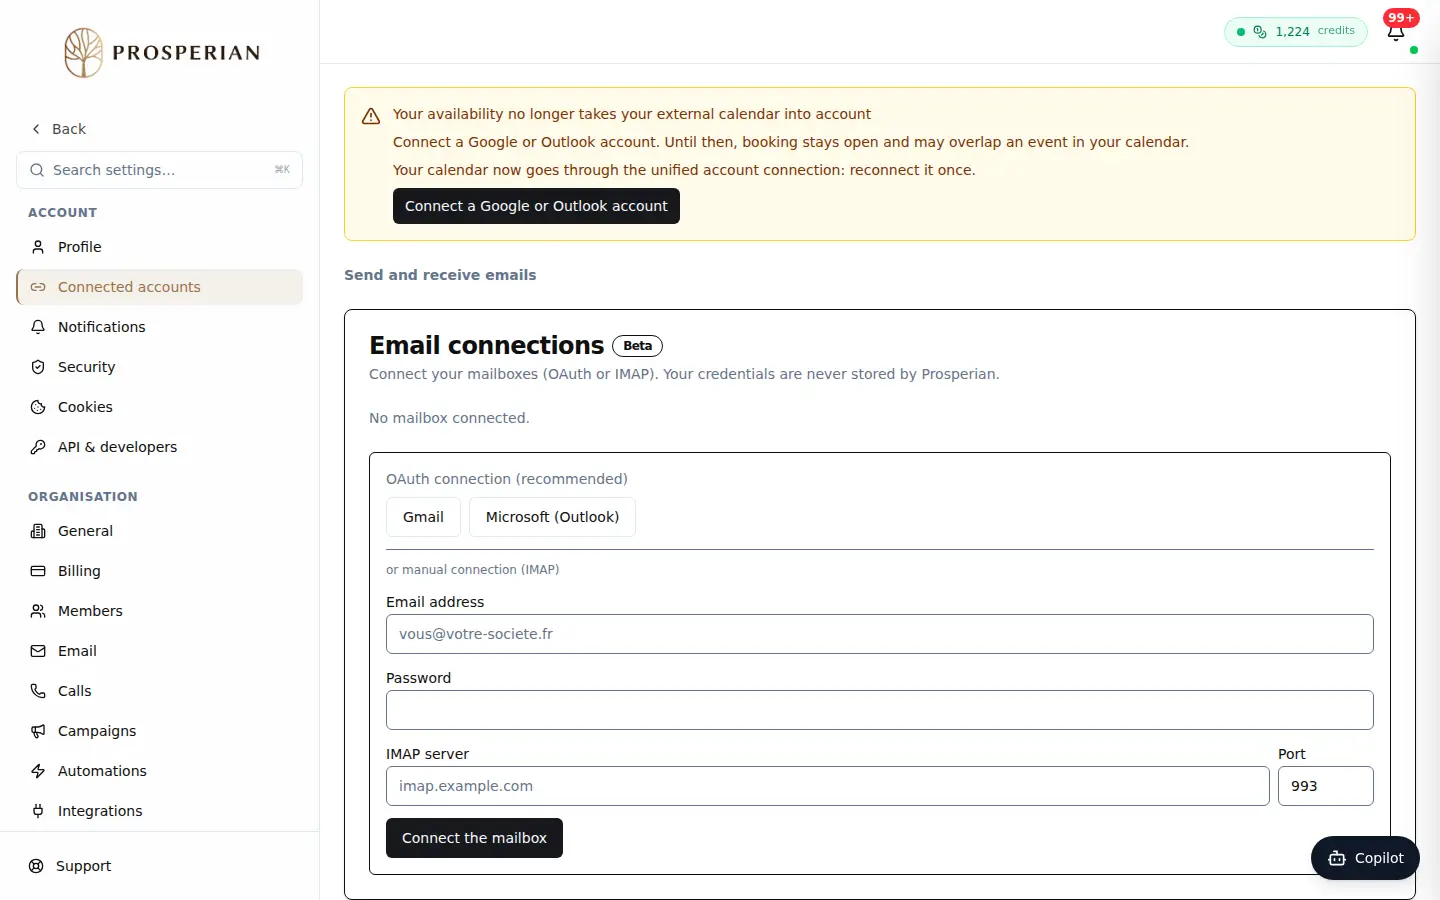Click the General building icon
The height and width of the screenshot is (900, 1440).
pos(38,531)
